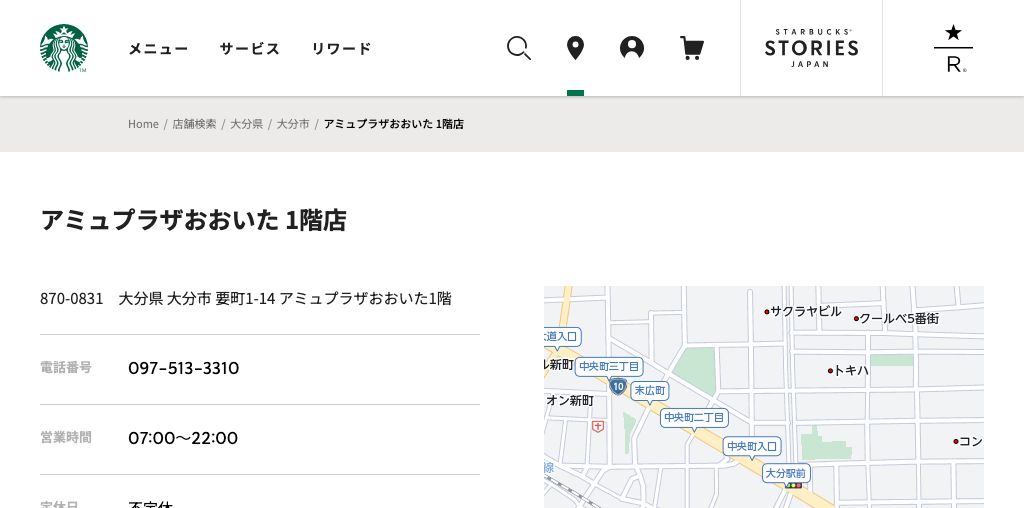Click the 電話番号 label
This screenshot has height=508, width=1024.
(x=66, y=368)
